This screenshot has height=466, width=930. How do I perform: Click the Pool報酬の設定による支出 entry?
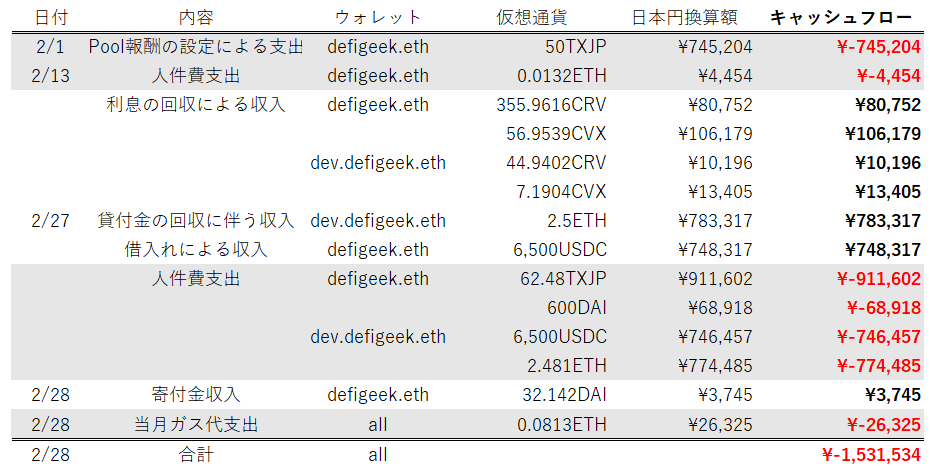(x=196, y=47)
